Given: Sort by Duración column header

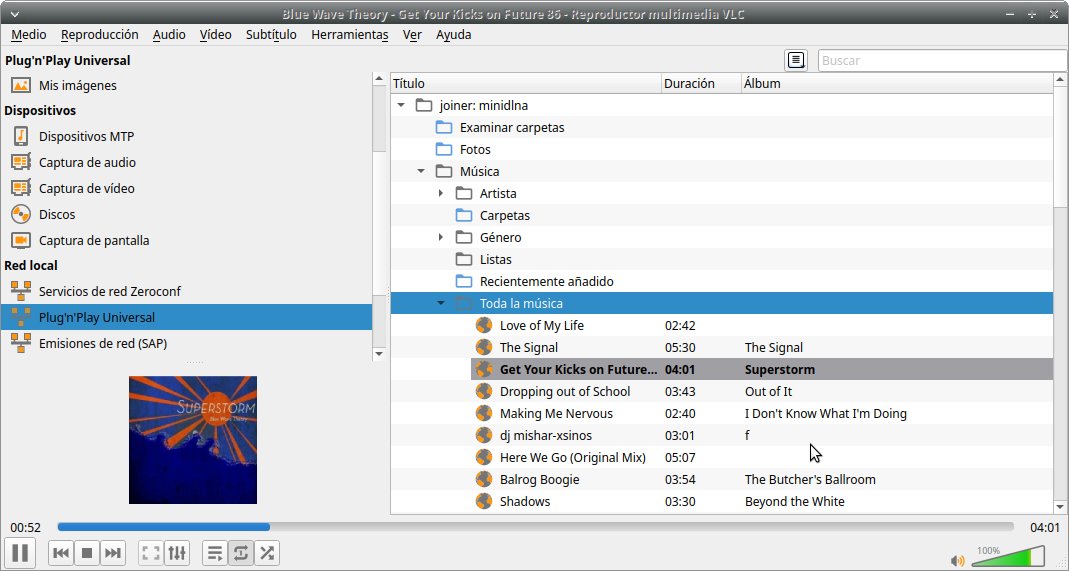Looking at the screenshot, I should click(702, 83).
